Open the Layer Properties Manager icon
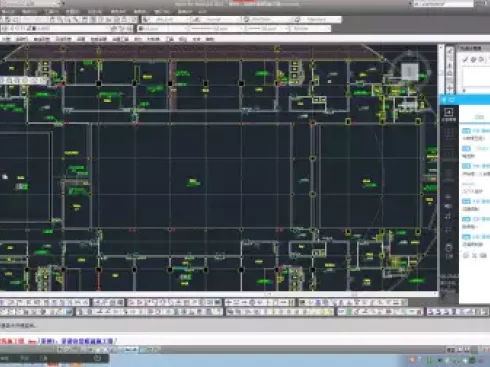 click(5, 29)
